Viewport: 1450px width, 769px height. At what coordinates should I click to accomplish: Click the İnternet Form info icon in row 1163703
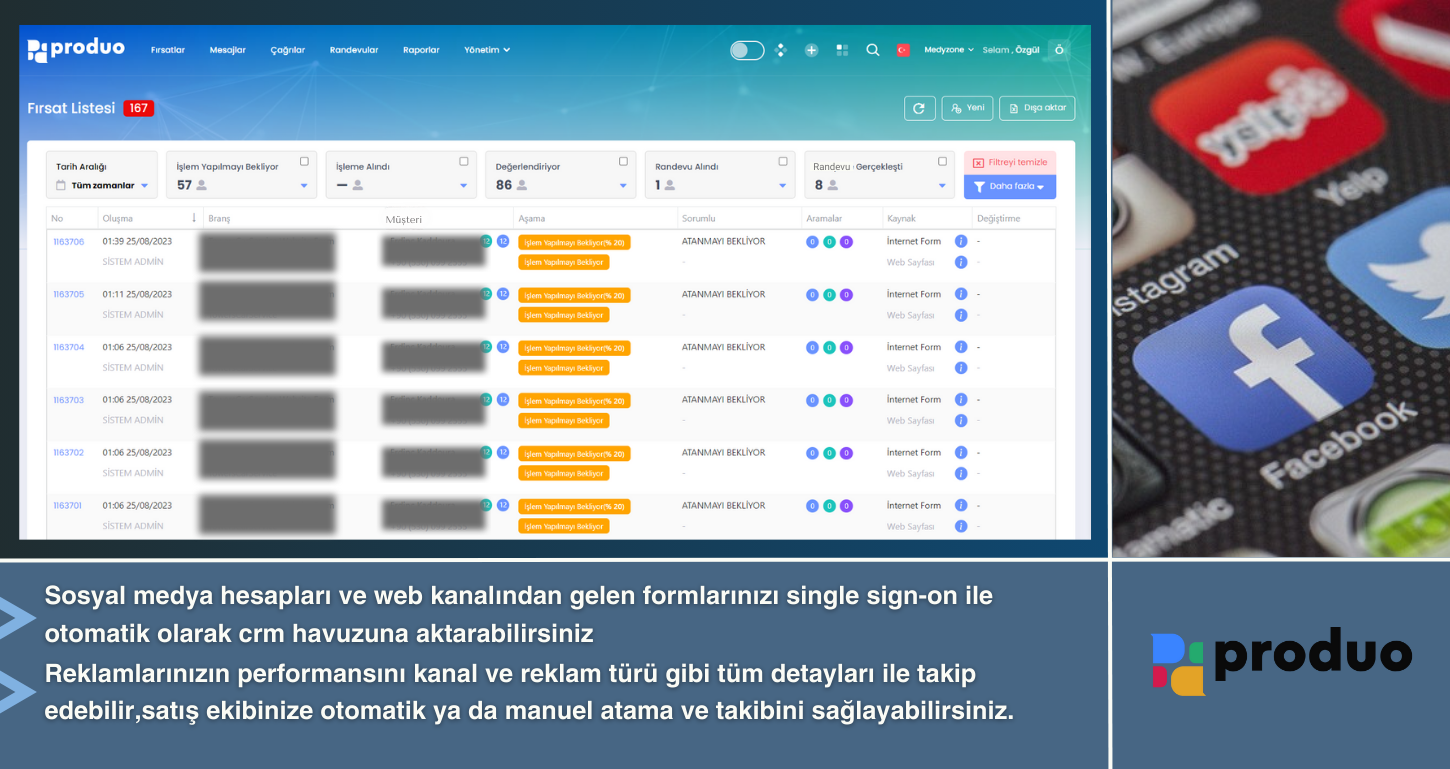pyautogui.click(x=961, y=400)
